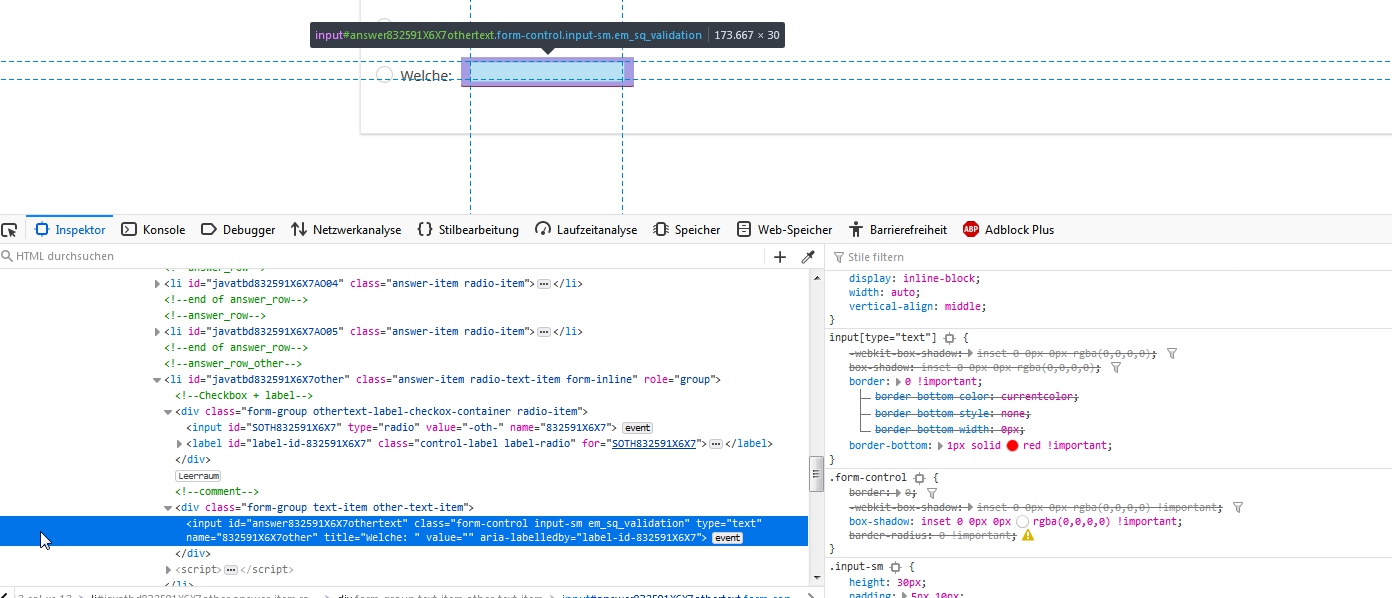This screenshot has width=1392, height=598.
Task: Click the border-radius warning triangle icon
Action: 1027,536
